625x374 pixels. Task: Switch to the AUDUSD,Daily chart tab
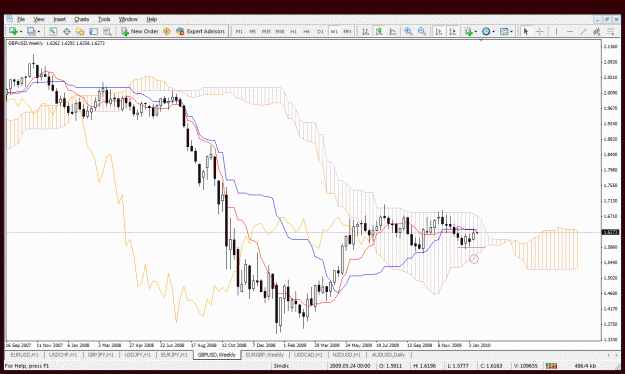pyautogui.click(x=388, y=355)
